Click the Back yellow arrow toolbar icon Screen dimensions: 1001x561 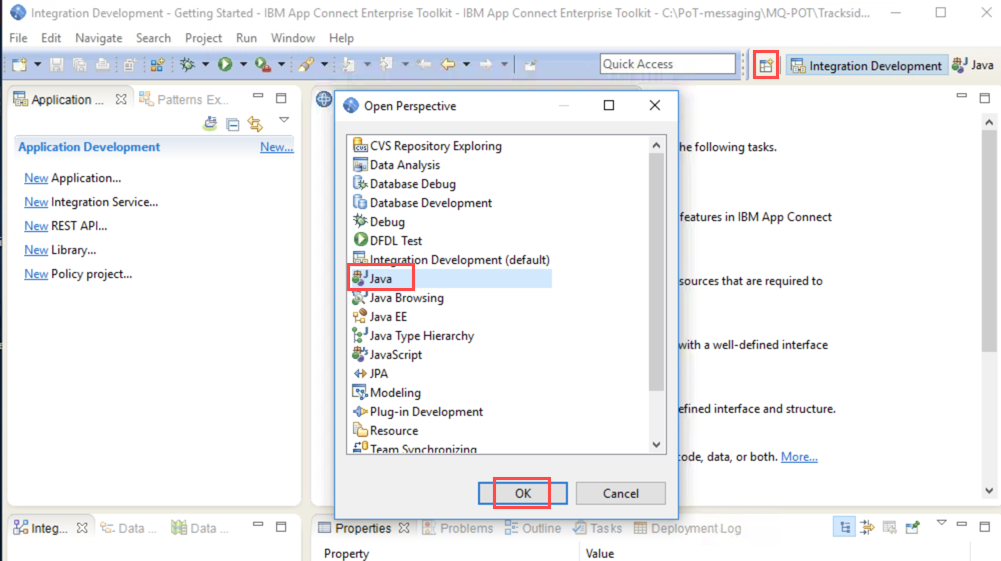pos(448,64)
